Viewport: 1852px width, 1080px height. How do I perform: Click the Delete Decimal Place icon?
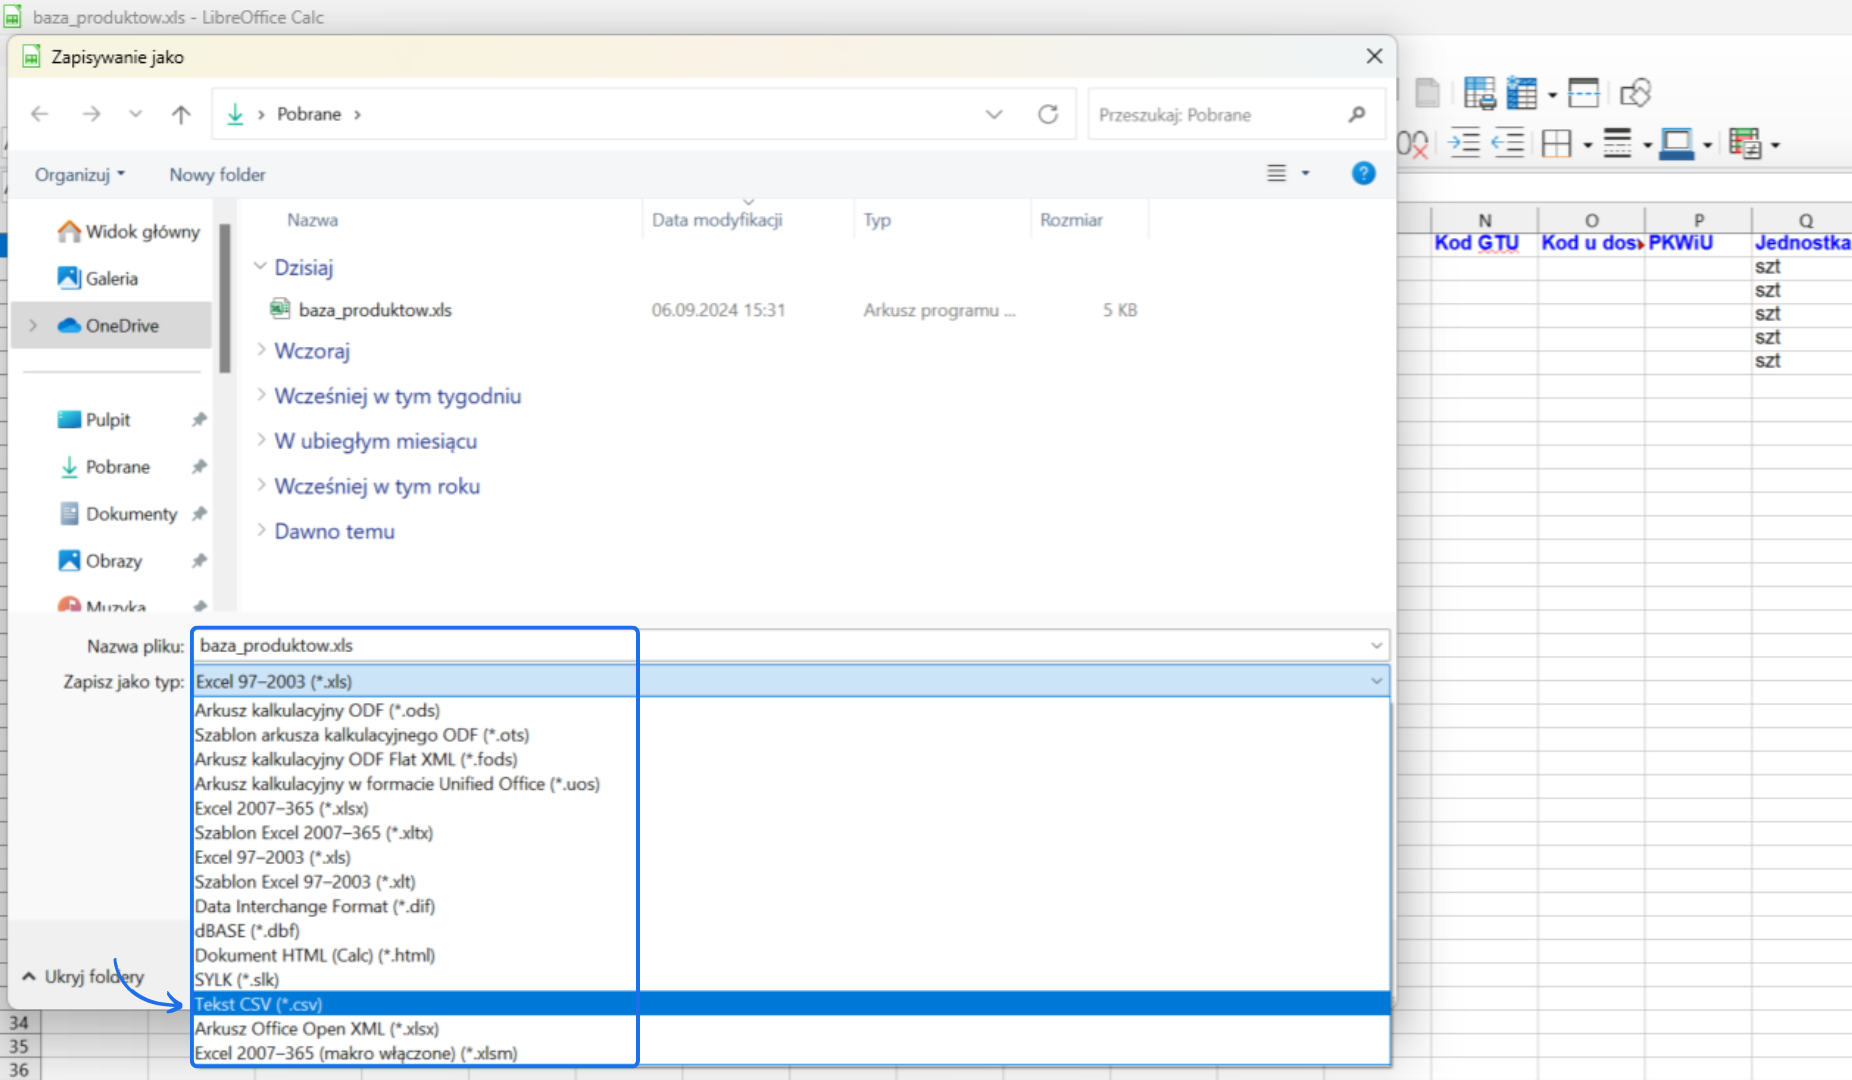(1415, 143)
